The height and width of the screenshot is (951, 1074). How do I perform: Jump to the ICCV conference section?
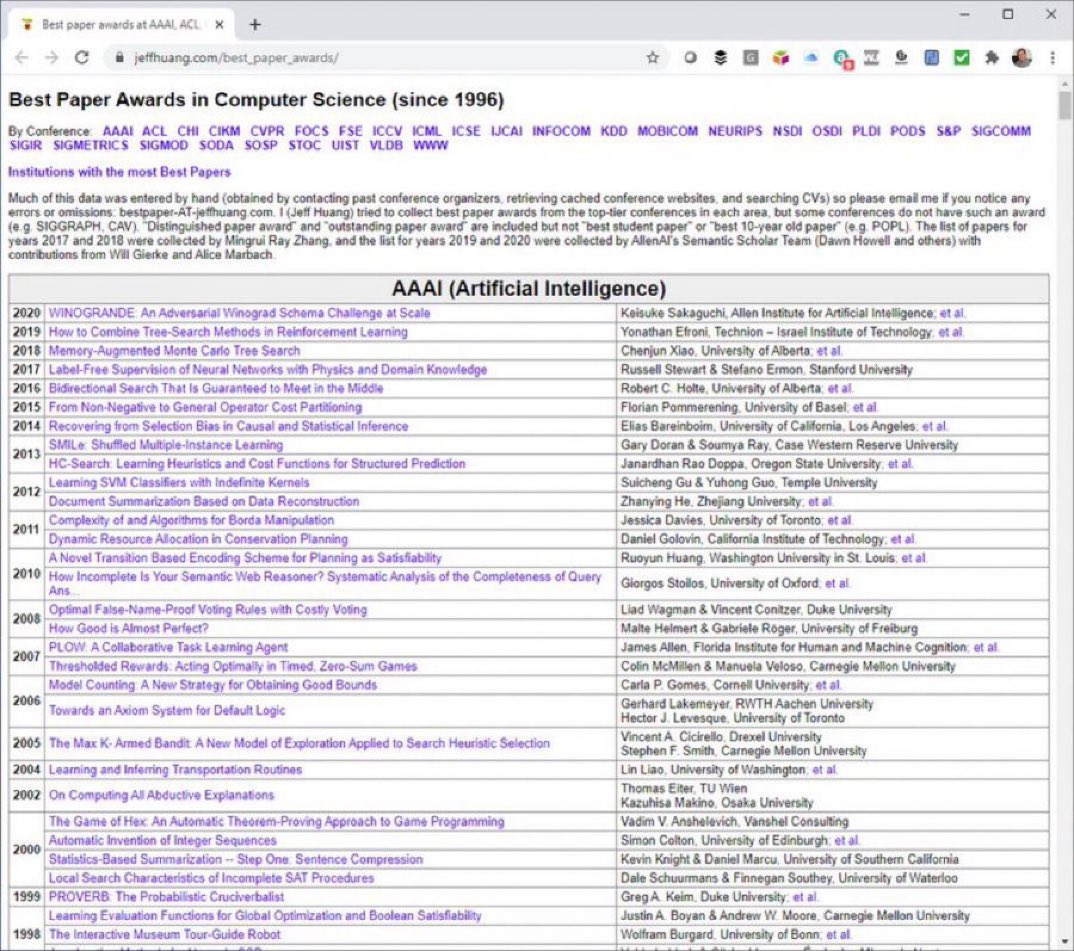[x=387, y=131]
